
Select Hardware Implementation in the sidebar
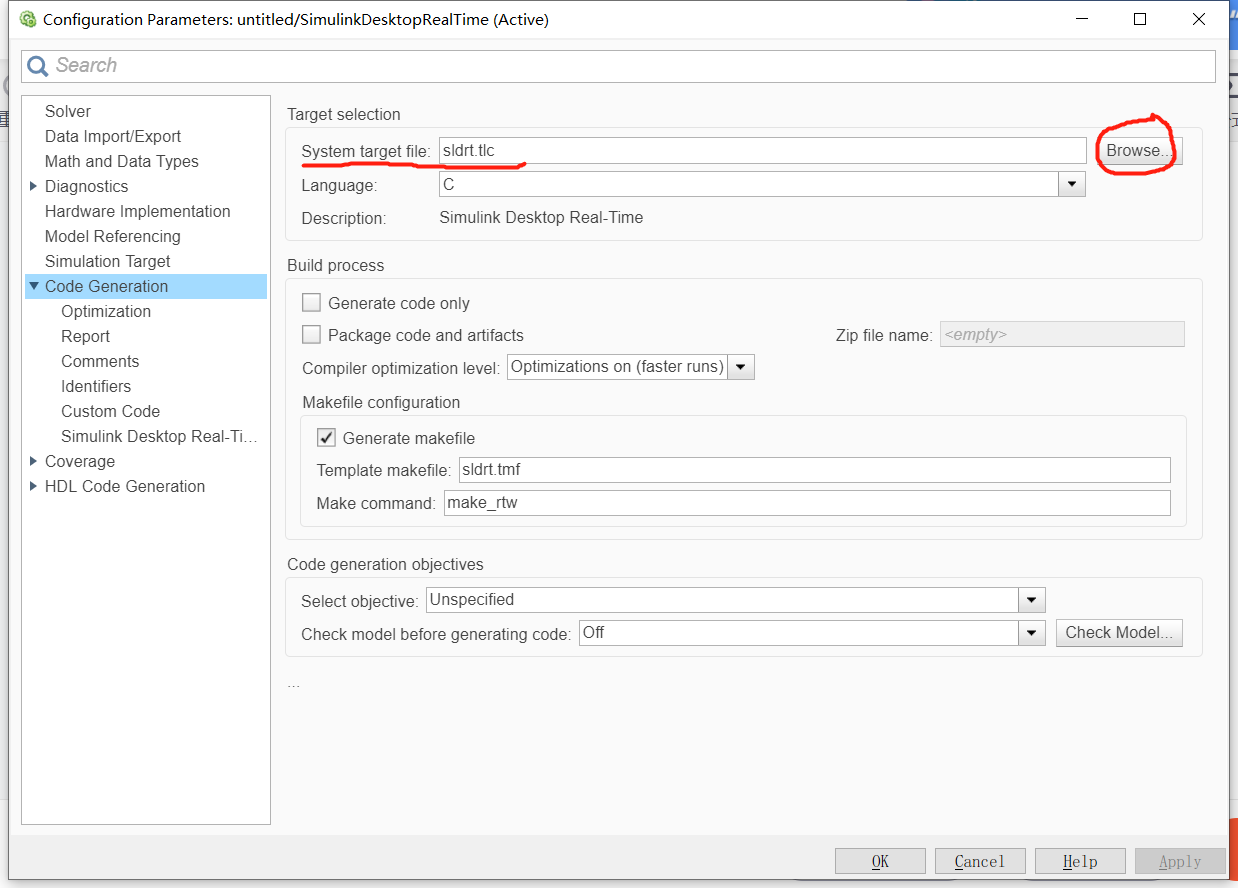click(x=137, y=211)
